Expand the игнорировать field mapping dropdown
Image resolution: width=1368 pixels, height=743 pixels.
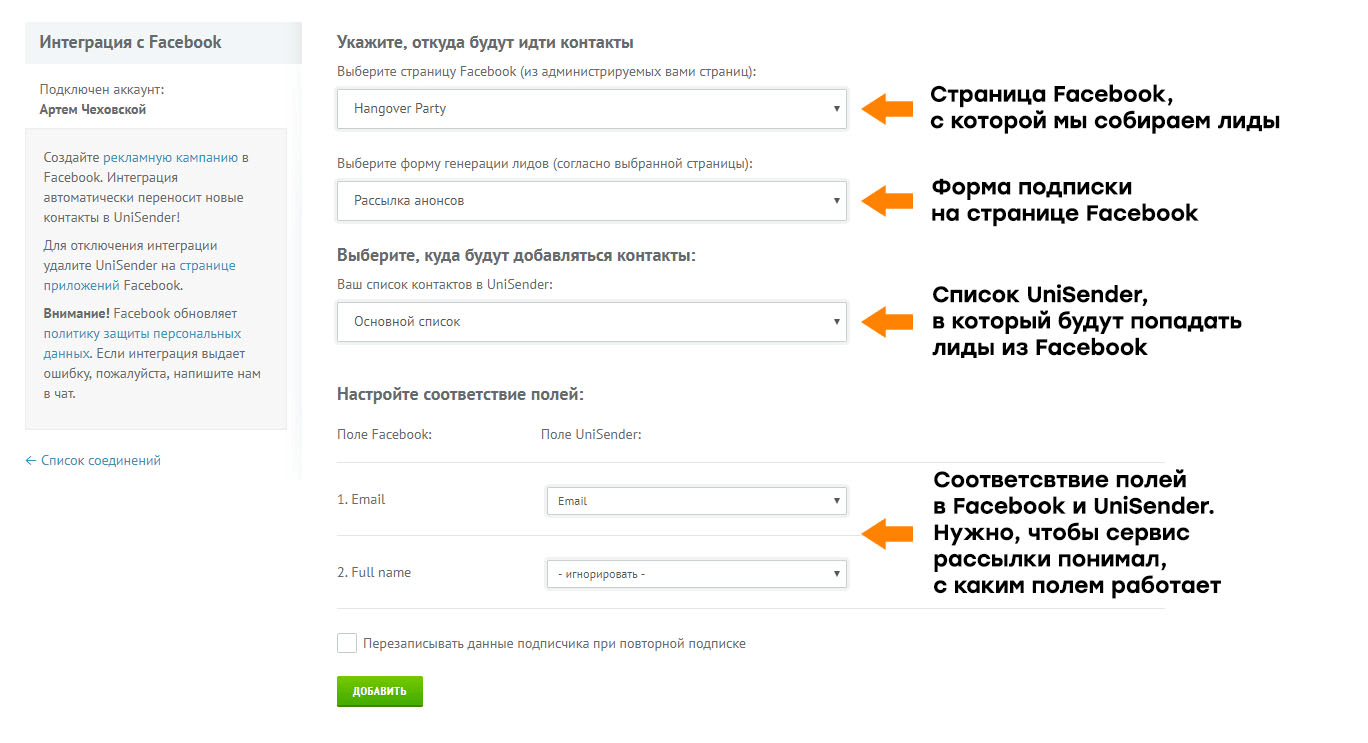[697, 574]
